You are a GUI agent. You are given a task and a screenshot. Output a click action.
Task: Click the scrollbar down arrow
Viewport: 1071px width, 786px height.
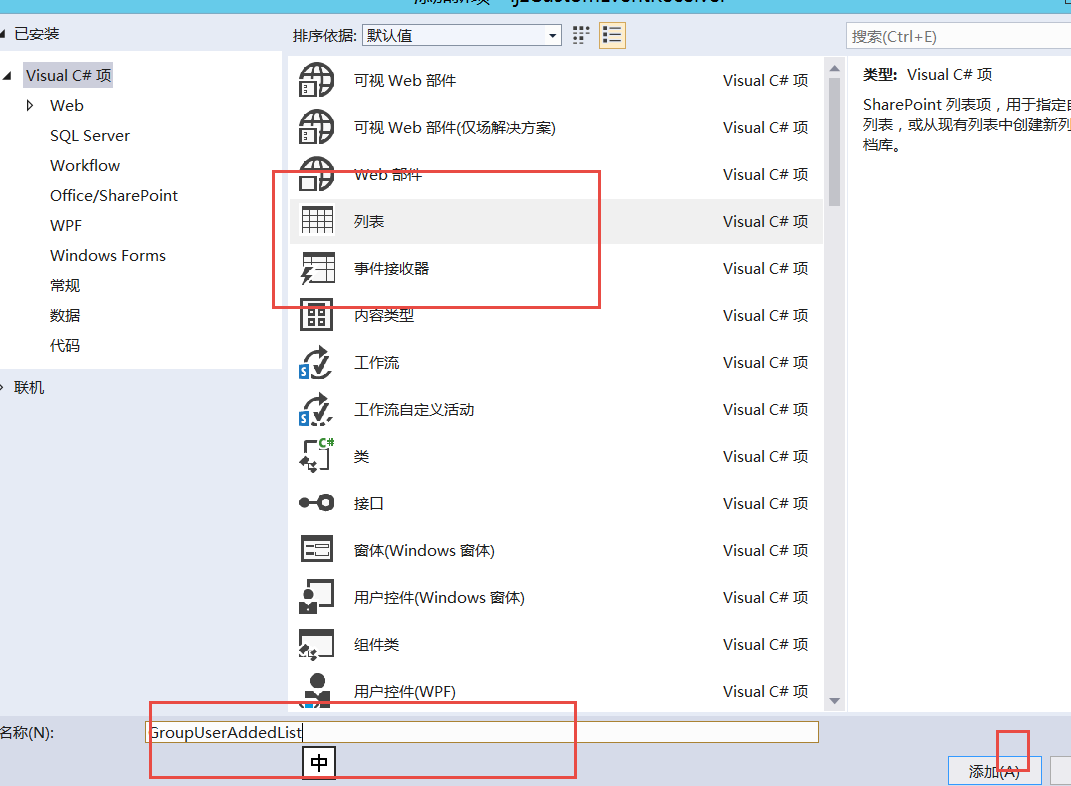tap(834, 701)
